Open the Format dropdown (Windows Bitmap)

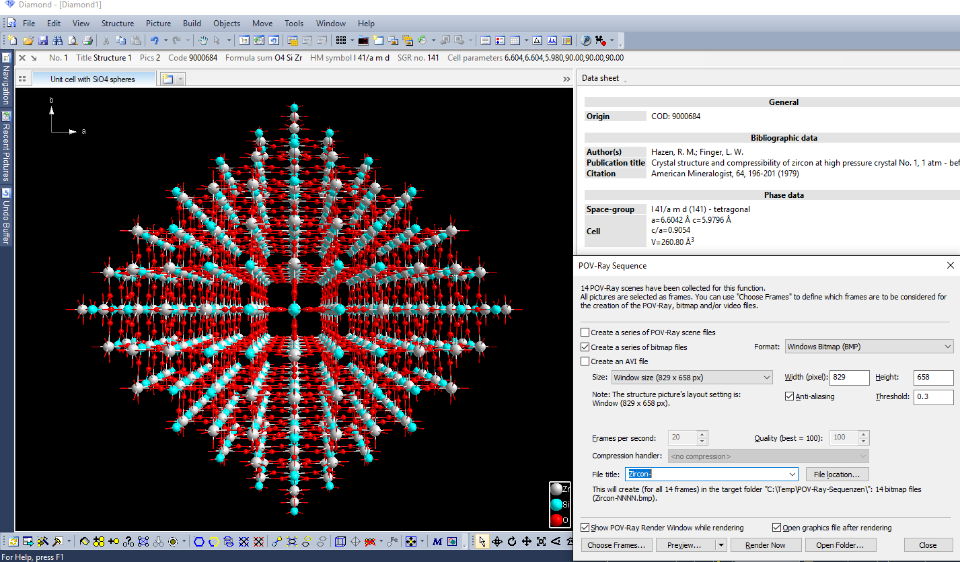868,347
